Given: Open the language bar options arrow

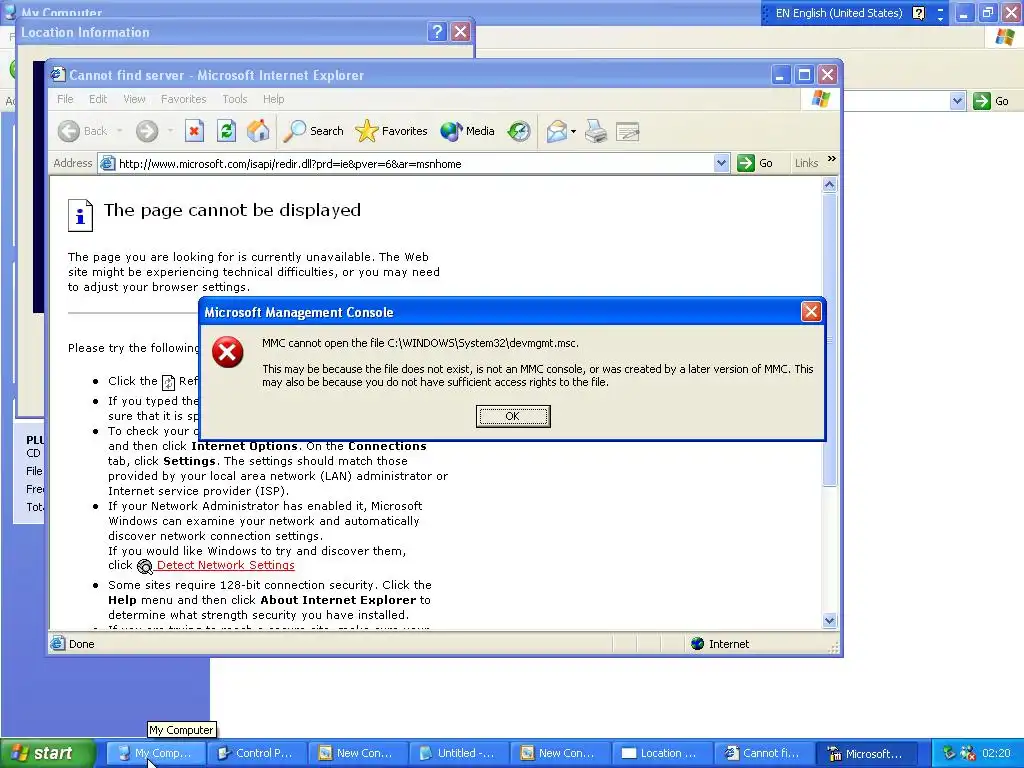Looking at the screenshot, I should point(940,18).
